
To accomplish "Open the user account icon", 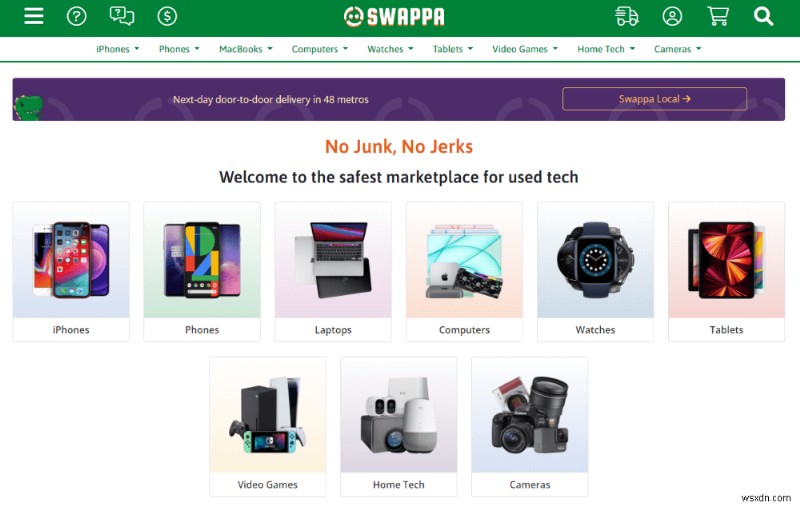I will click(672, 16).
